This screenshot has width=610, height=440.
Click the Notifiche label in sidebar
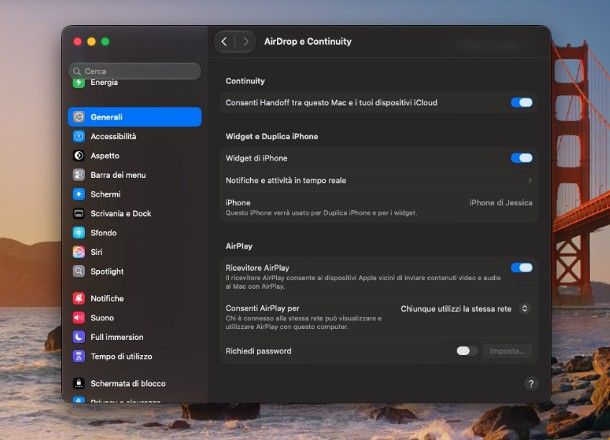point(107,298)
